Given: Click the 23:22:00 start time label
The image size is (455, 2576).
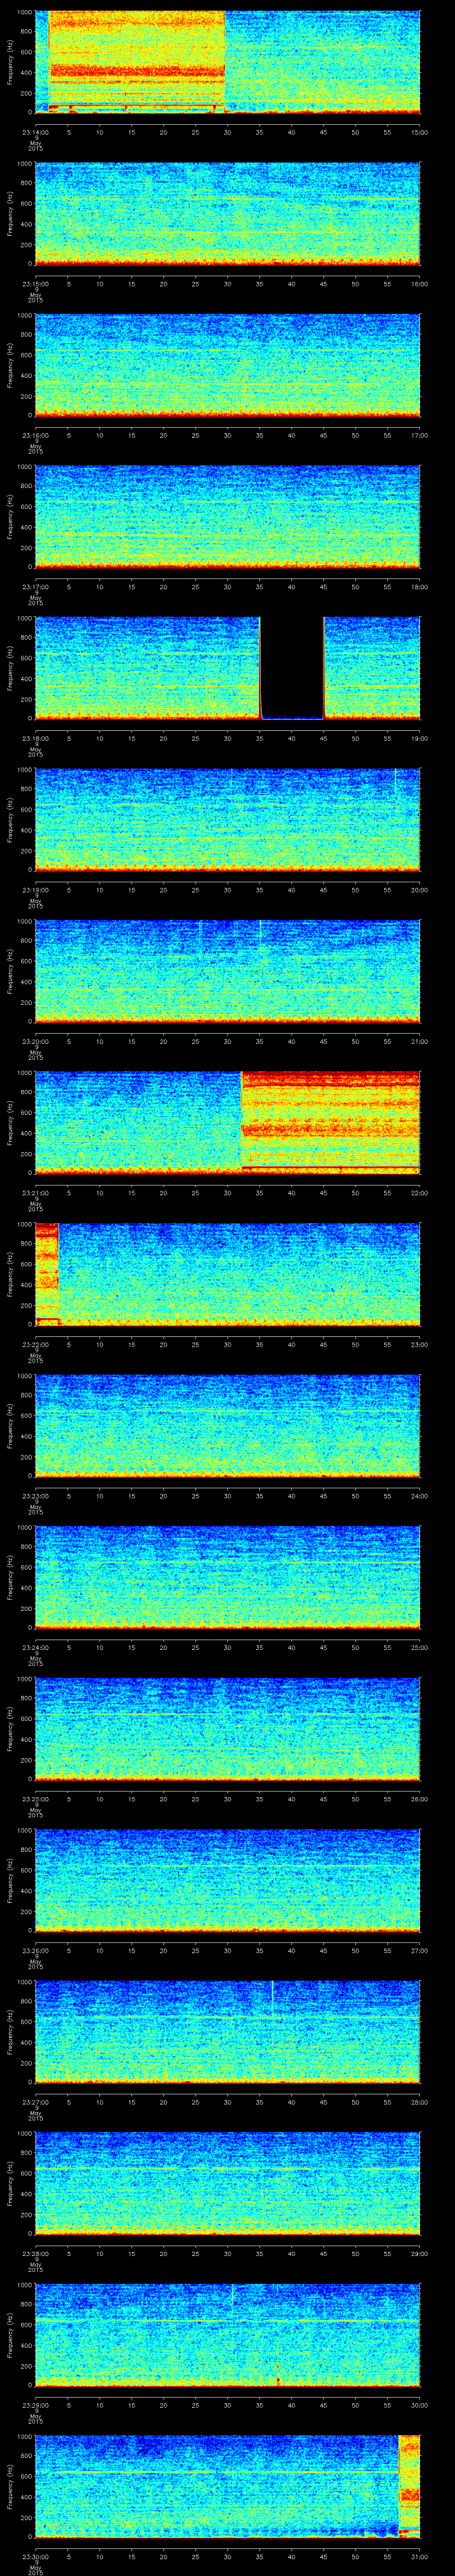Looking at the screenshot, I should tap(35, 1344).
